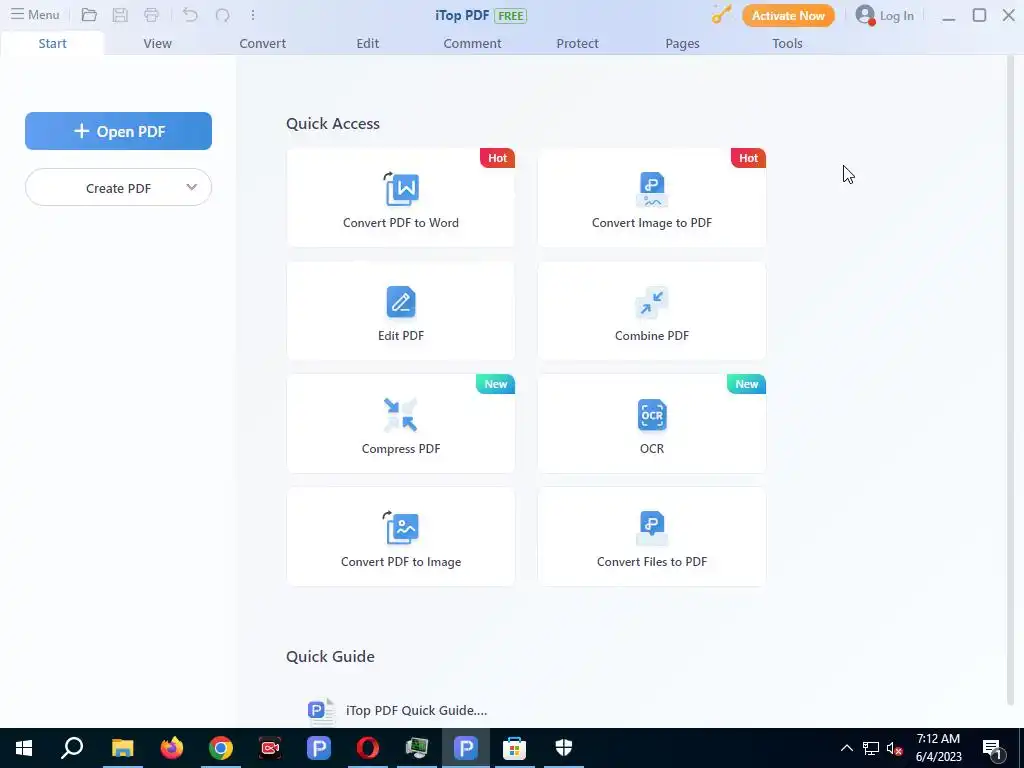The image size is (1024, 768).
Task: Click the Convert Files to PDF icon
Action: (x=652, y=528)
